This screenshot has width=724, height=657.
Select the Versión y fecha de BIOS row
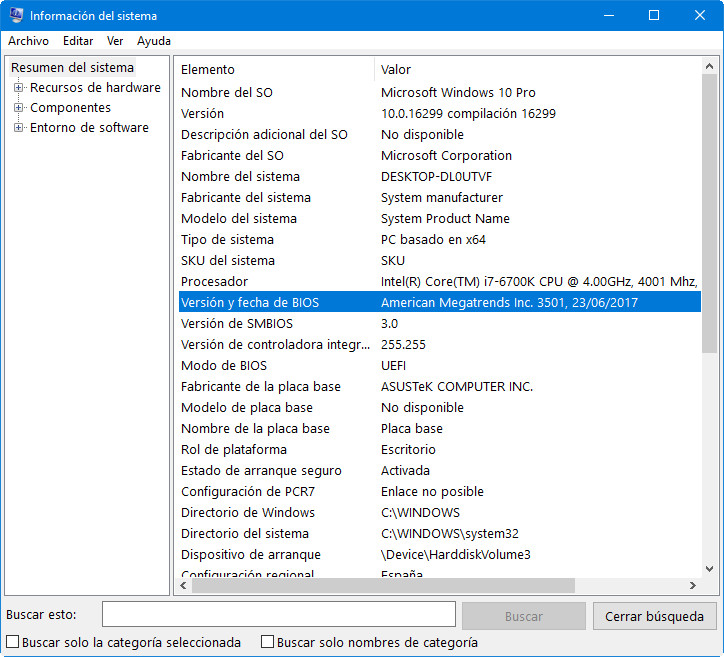click(440, 302)
